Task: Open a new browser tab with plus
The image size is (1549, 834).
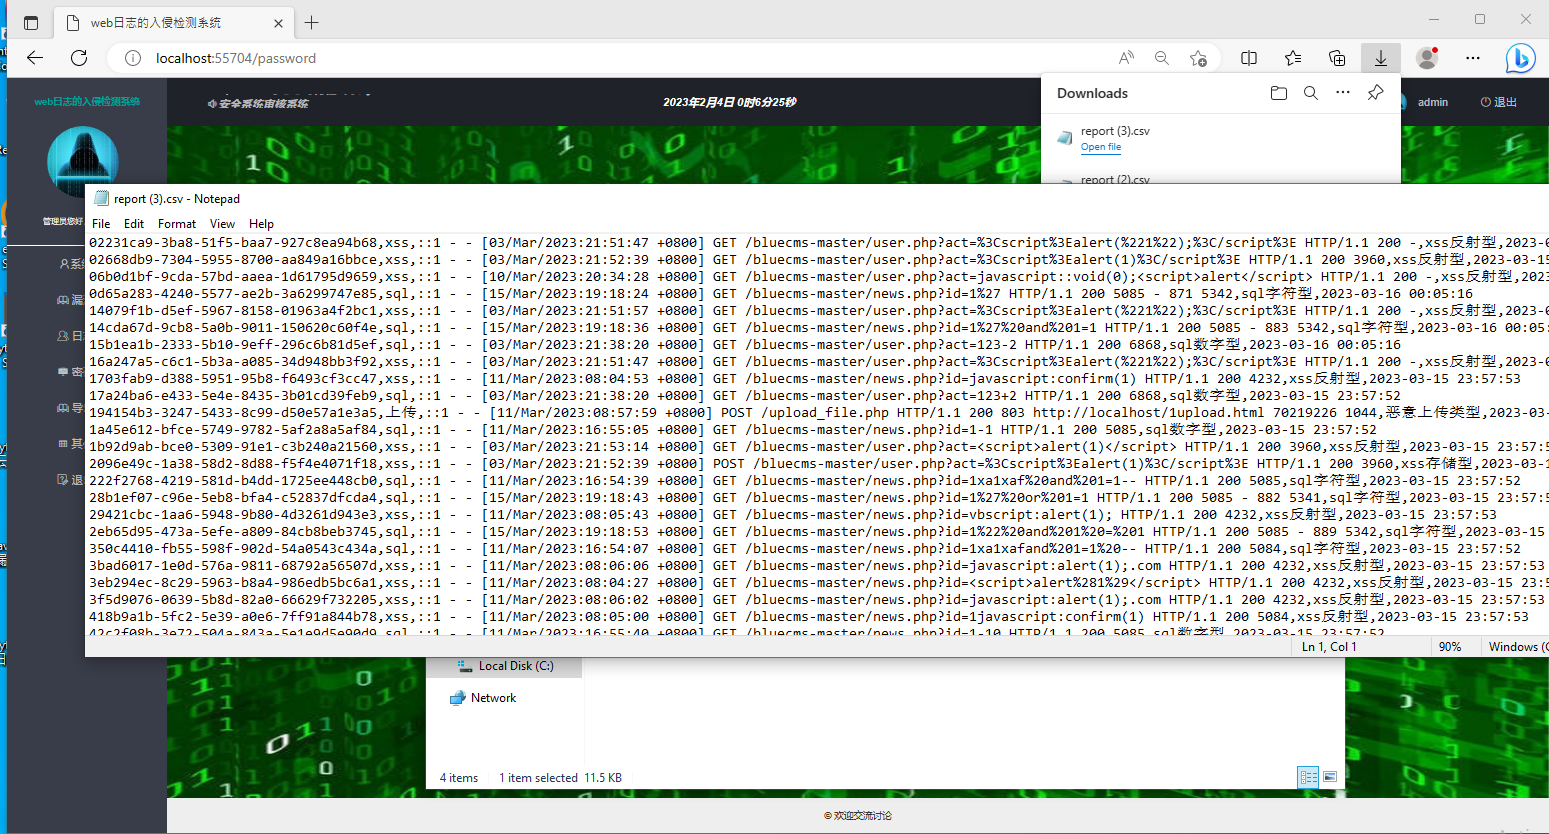Action: tap(312, 22)
